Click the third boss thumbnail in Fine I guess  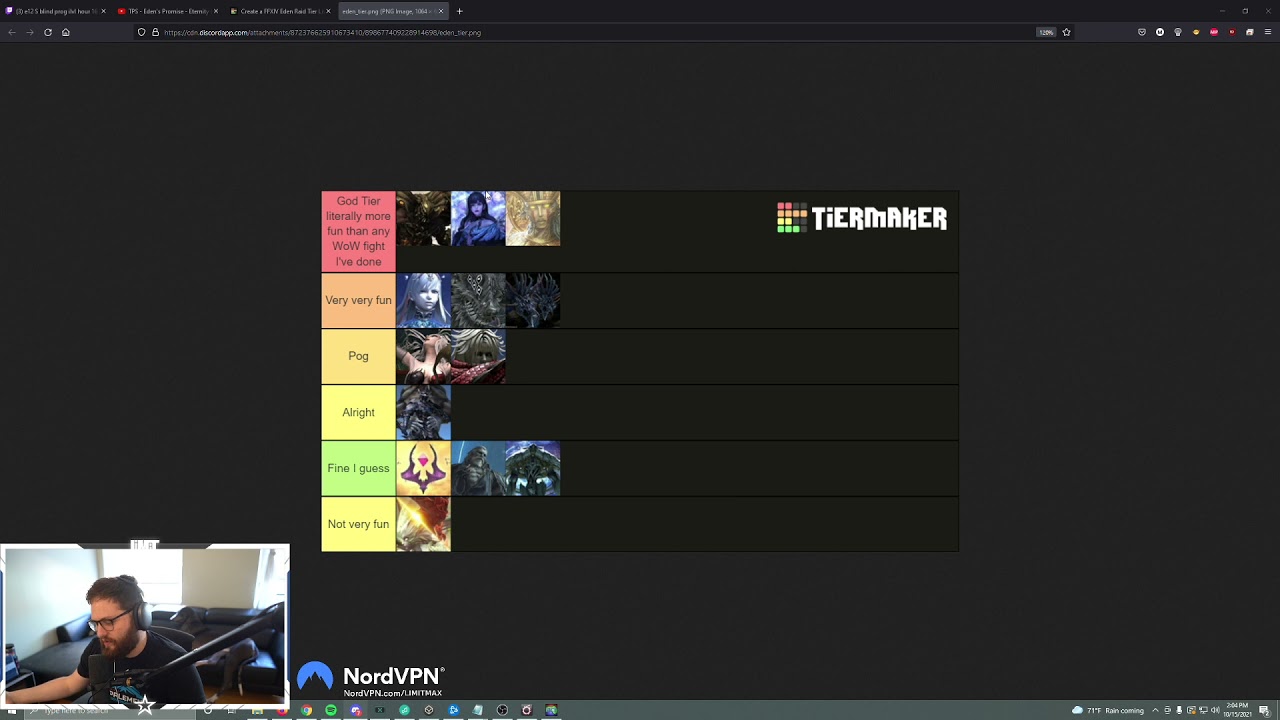pyautogui.click(x=533, y=468)
